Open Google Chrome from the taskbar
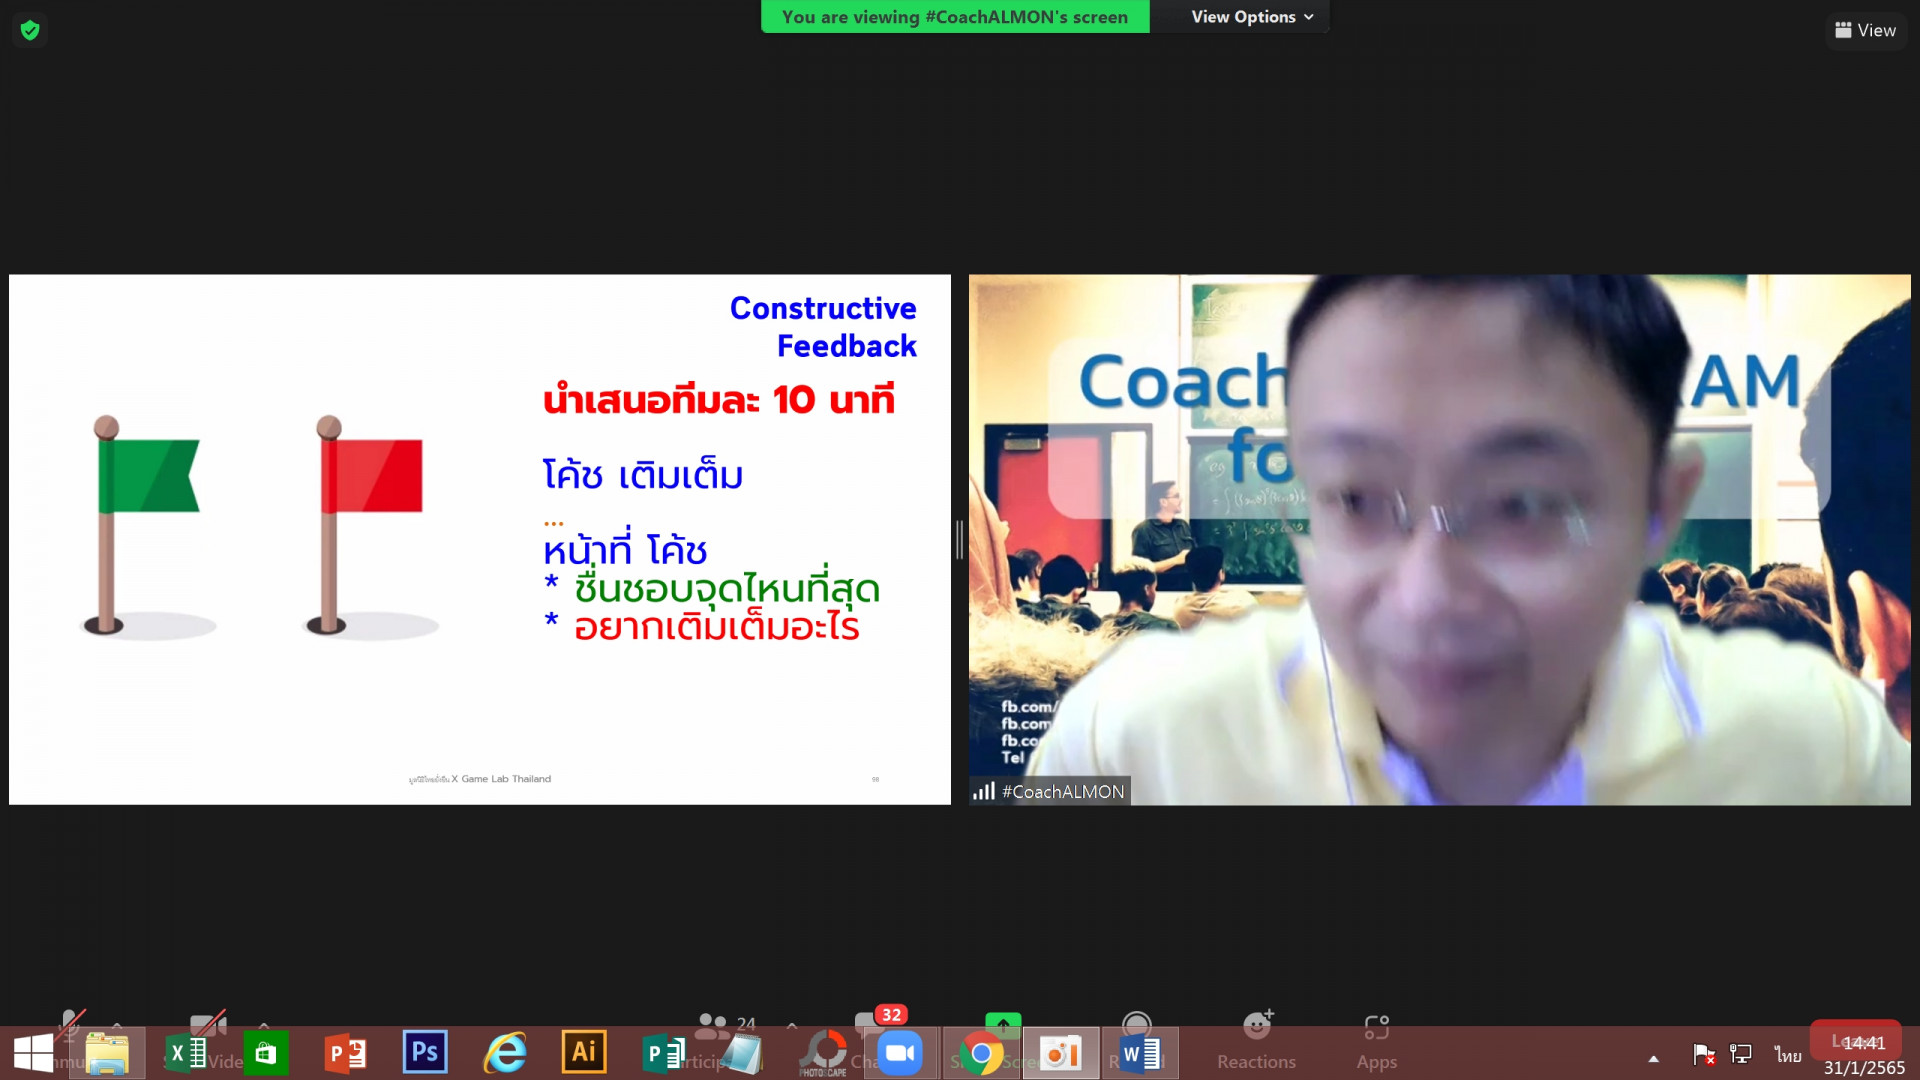 (981, 1053)
